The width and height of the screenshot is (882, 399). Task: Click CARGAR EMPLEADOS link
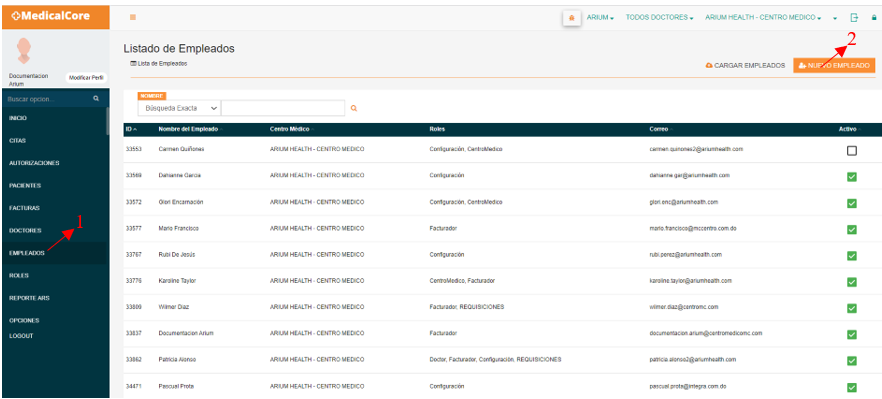pos(745,66)
